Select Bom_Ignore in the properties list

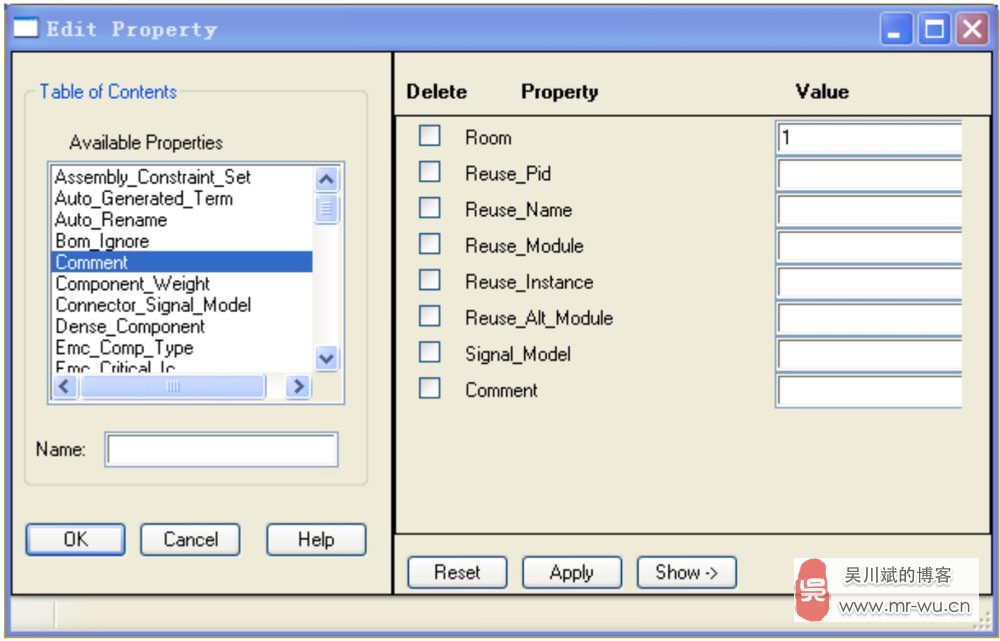pyautogui.click(x=181, y=241)
